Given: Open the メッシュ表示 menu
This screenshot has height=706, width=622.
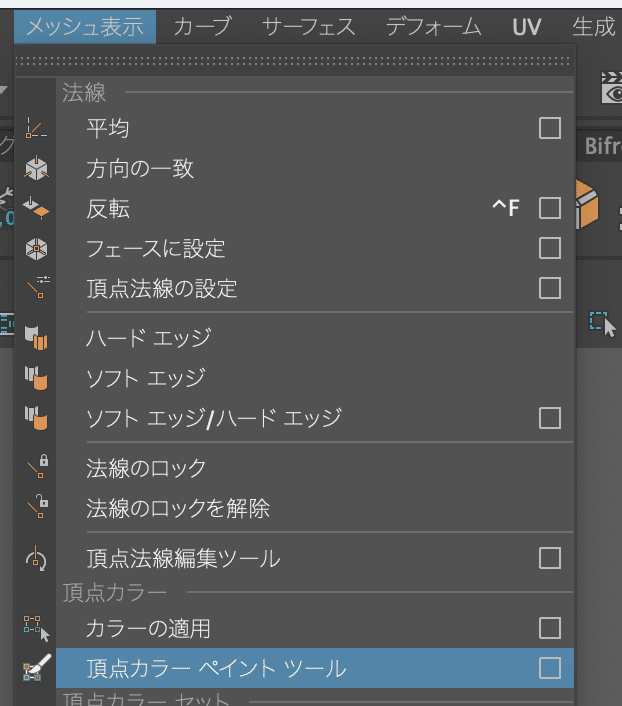Looking at the screenshot, I should click(85, 27).
